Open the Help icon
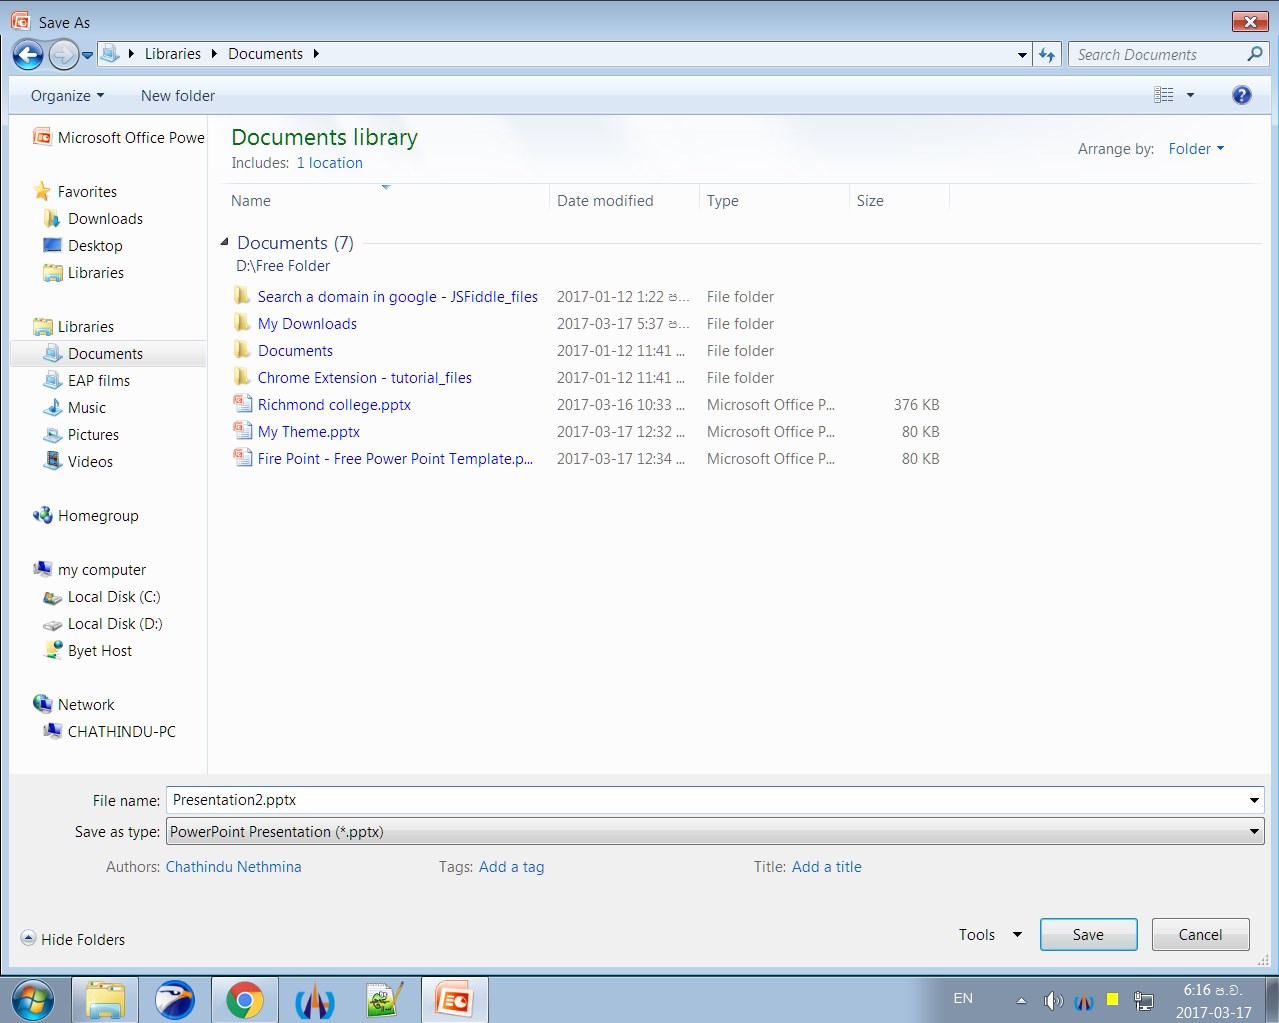Image resolution: width=1279 pixels, height=1023 pixels. [1242, 95]
